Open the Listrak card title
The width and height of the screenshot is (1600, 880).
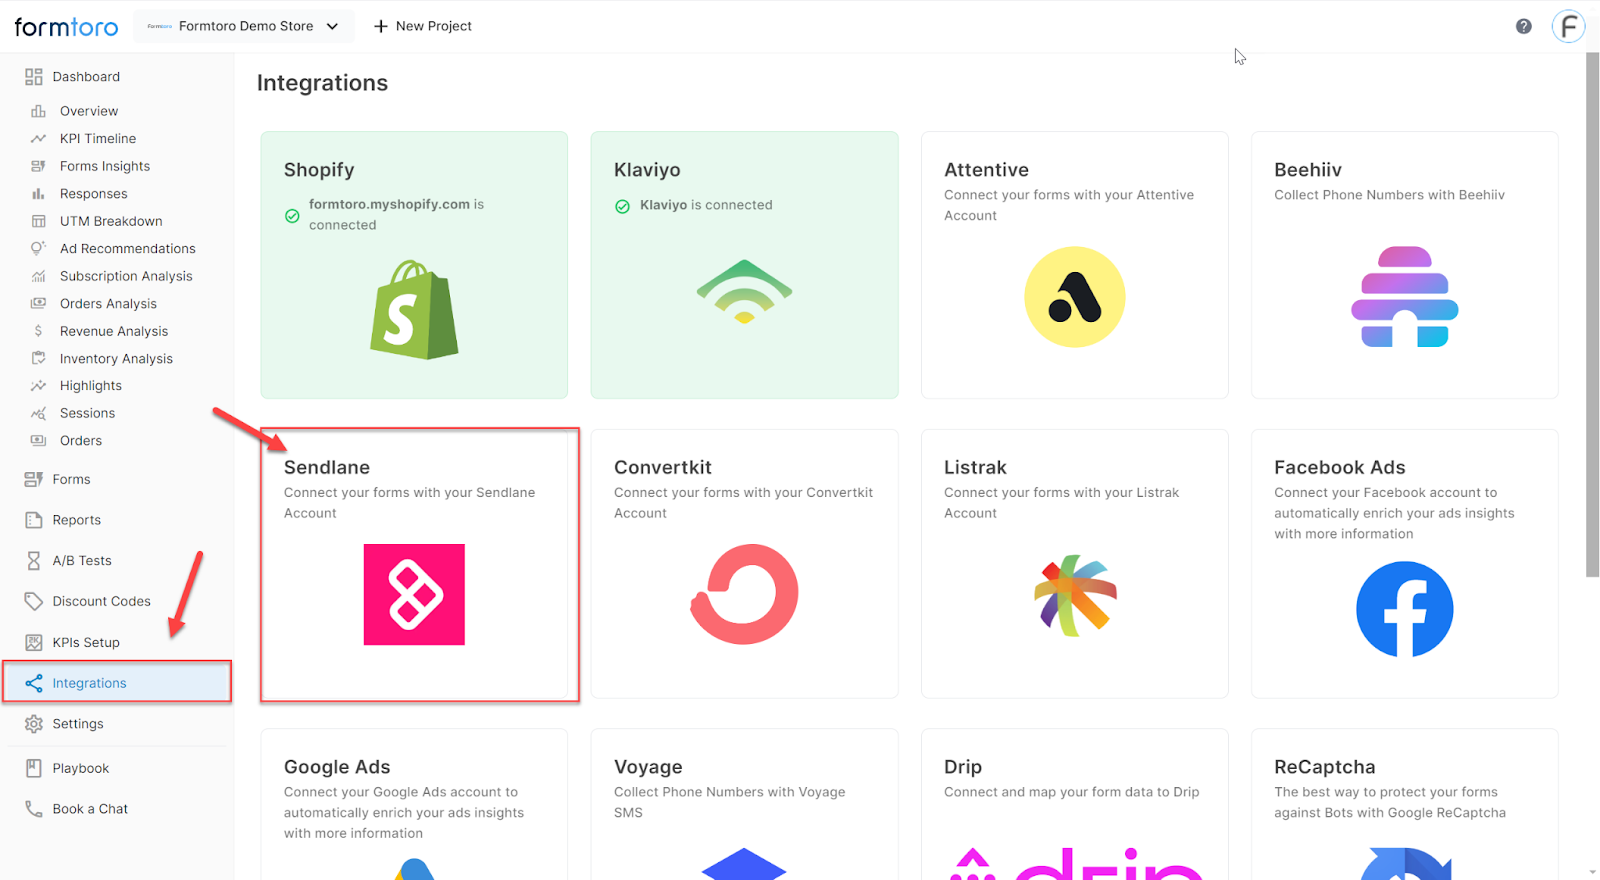click(975, 467)
